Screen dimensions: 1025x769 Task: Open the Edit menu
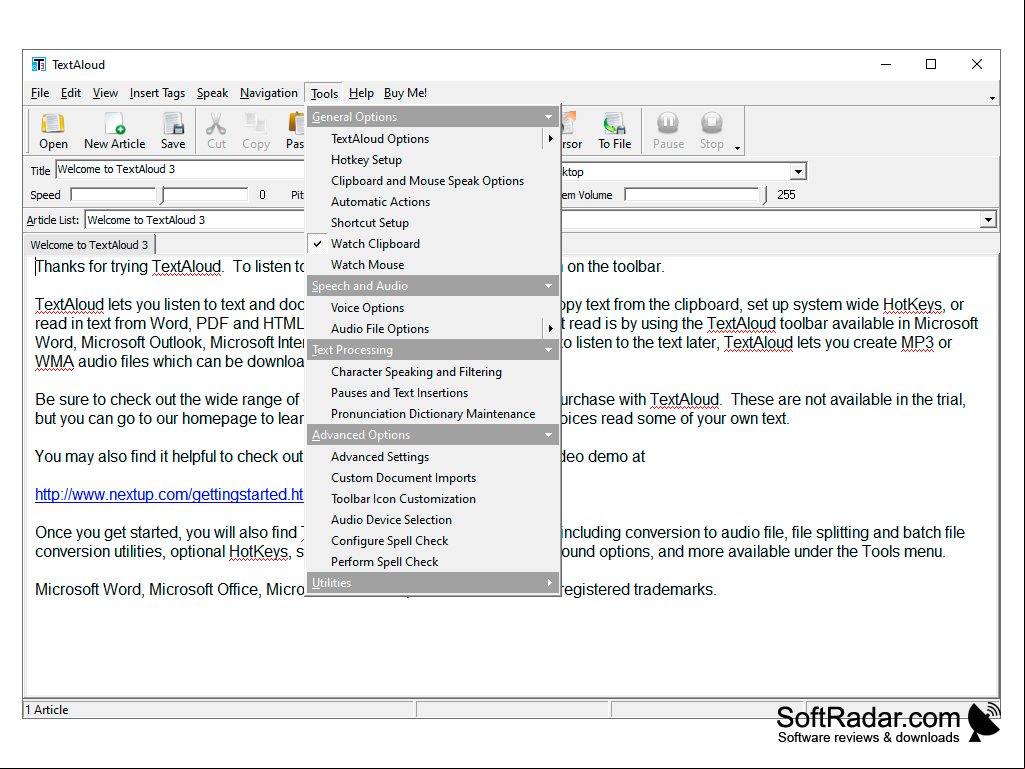[71, 93]
